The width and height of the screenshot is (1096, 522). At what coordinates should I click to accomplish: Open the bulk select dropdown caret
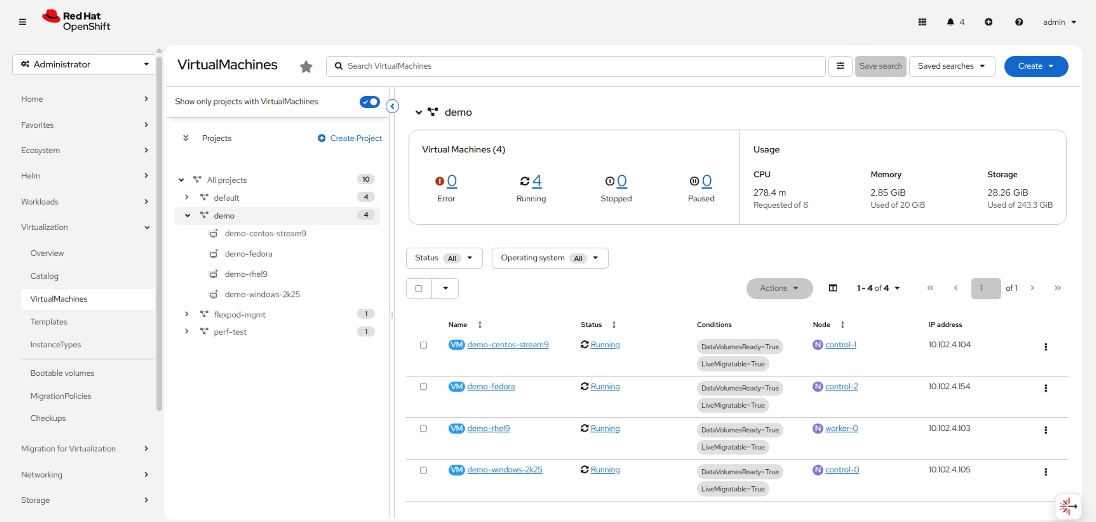tap(445, 288)
